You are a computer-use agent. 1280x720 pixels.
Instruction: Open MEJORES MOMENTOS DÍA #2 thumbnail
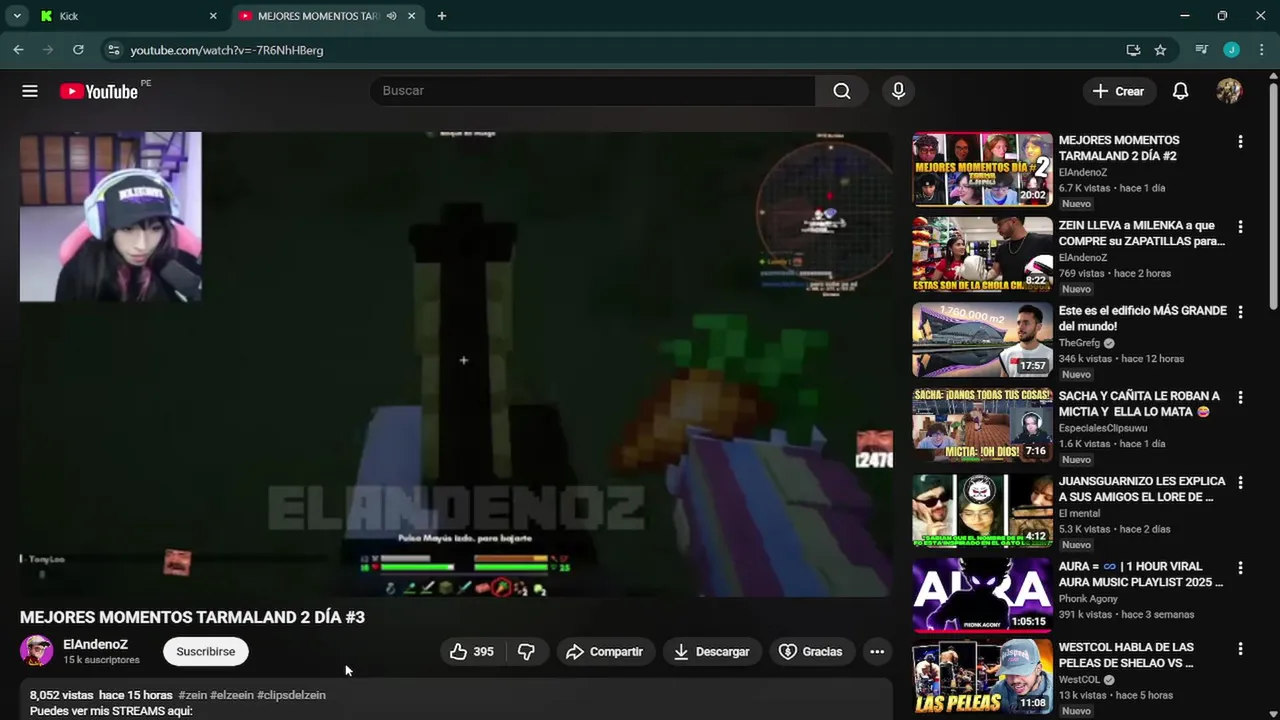[982, 169]
